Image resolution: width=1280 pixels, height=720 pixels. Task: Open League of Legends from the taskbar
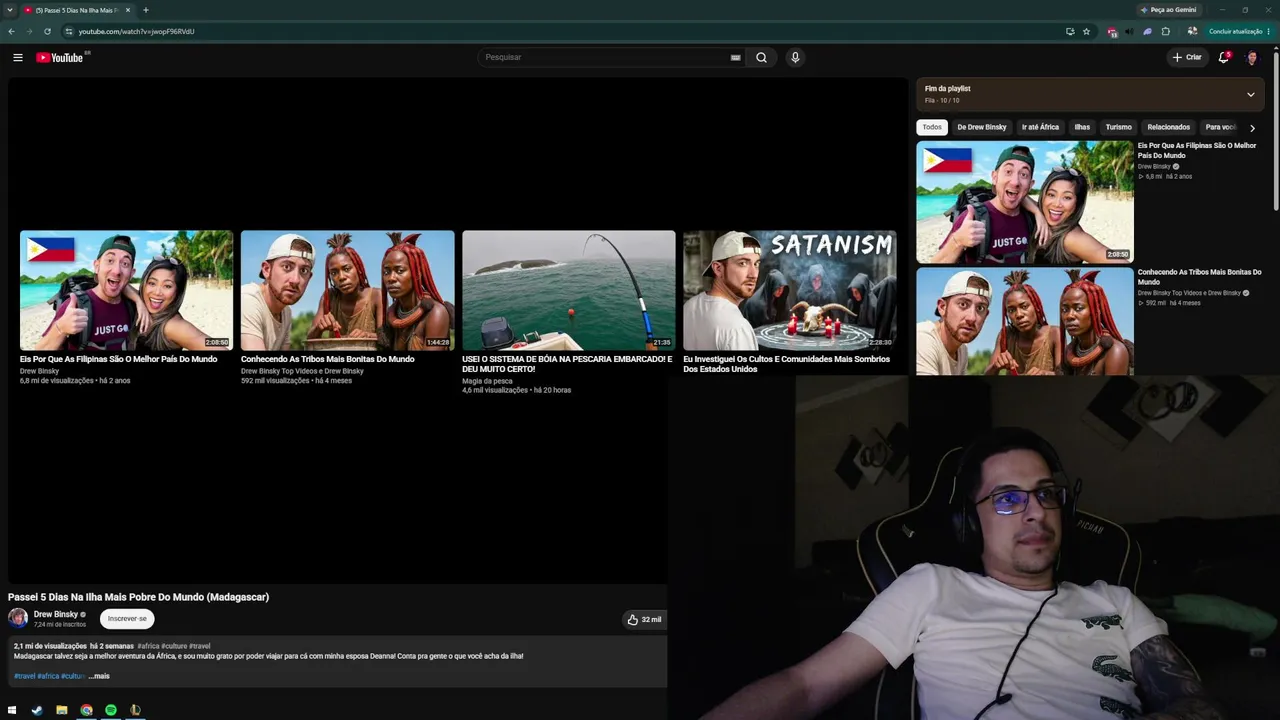[x=135, y=710]
